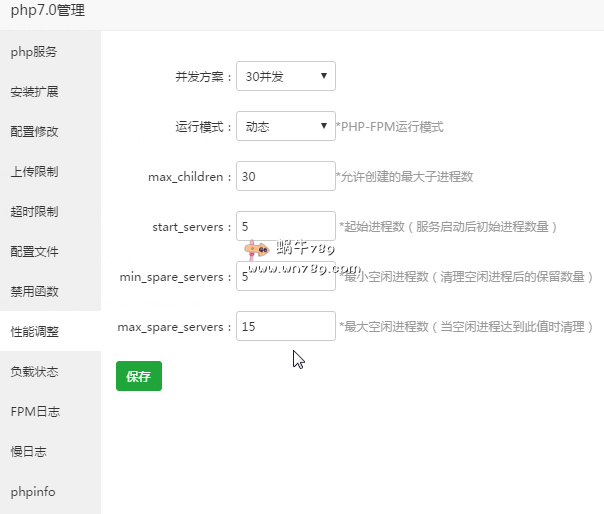
Task: Click the php7.0管理 window title
Action: tap(48, 12)
